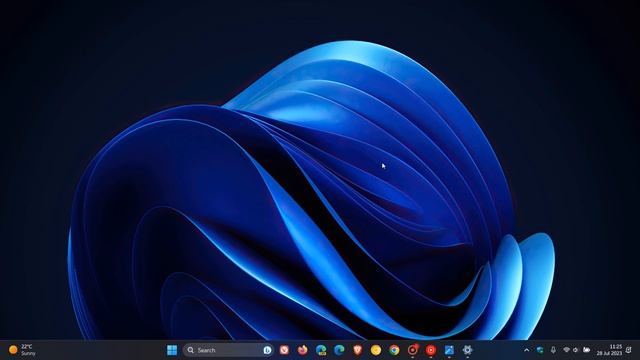This screenshot has width=640, height=360.
Task: Open Bing Chat icon in search box
Action: pyautogui.click(x=267, y=350)
